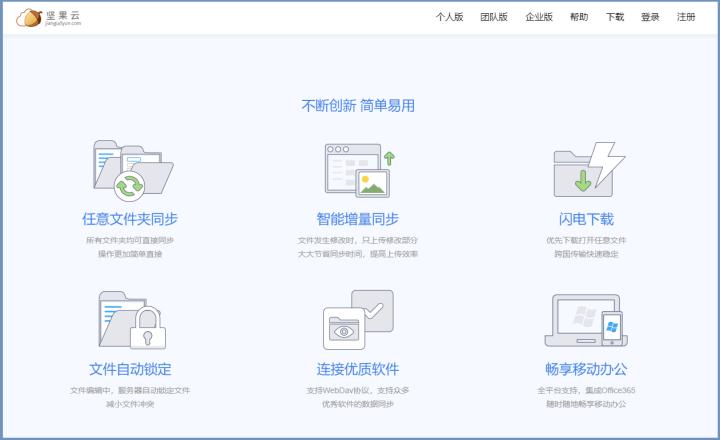
Task: Click the text 优先下载打开任意文件
Action: pyautogui.click(x=586, y=240)
